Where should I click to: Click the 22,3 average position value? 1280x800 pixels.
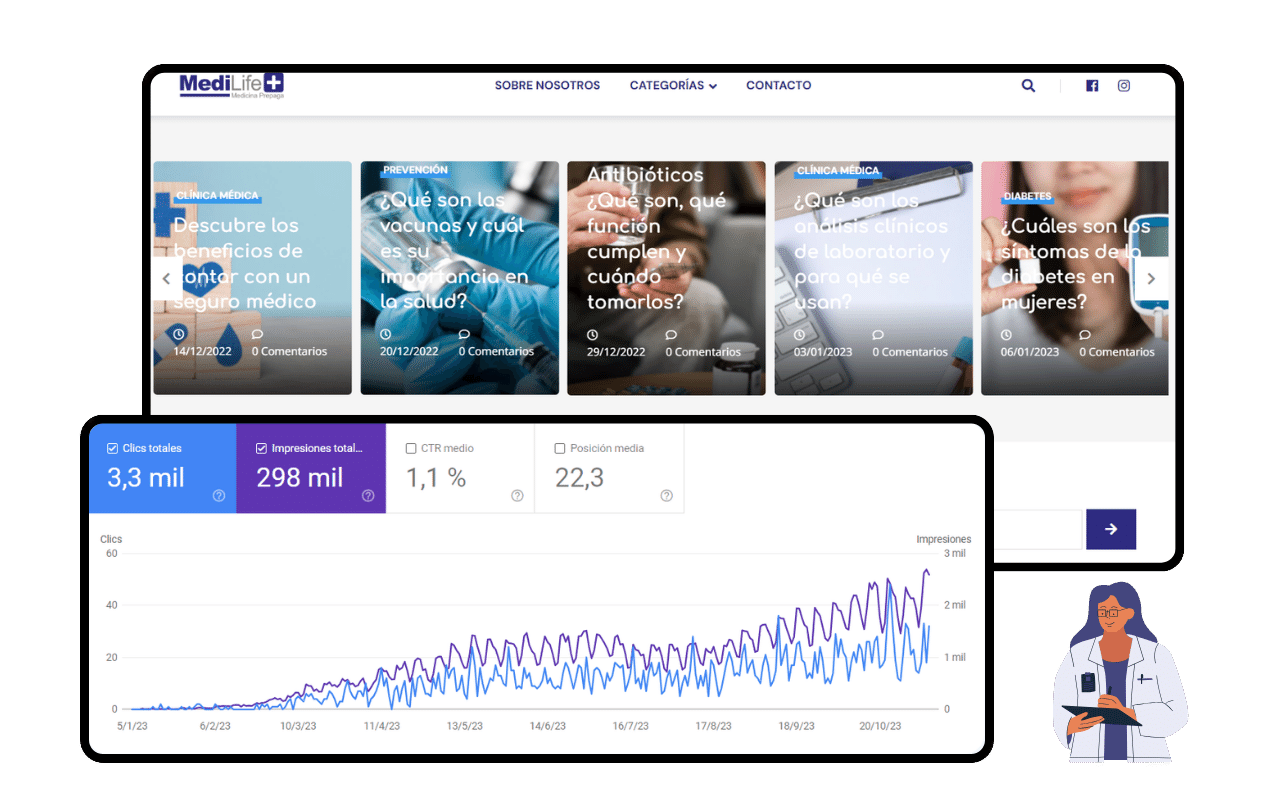(x=580, y=478)
